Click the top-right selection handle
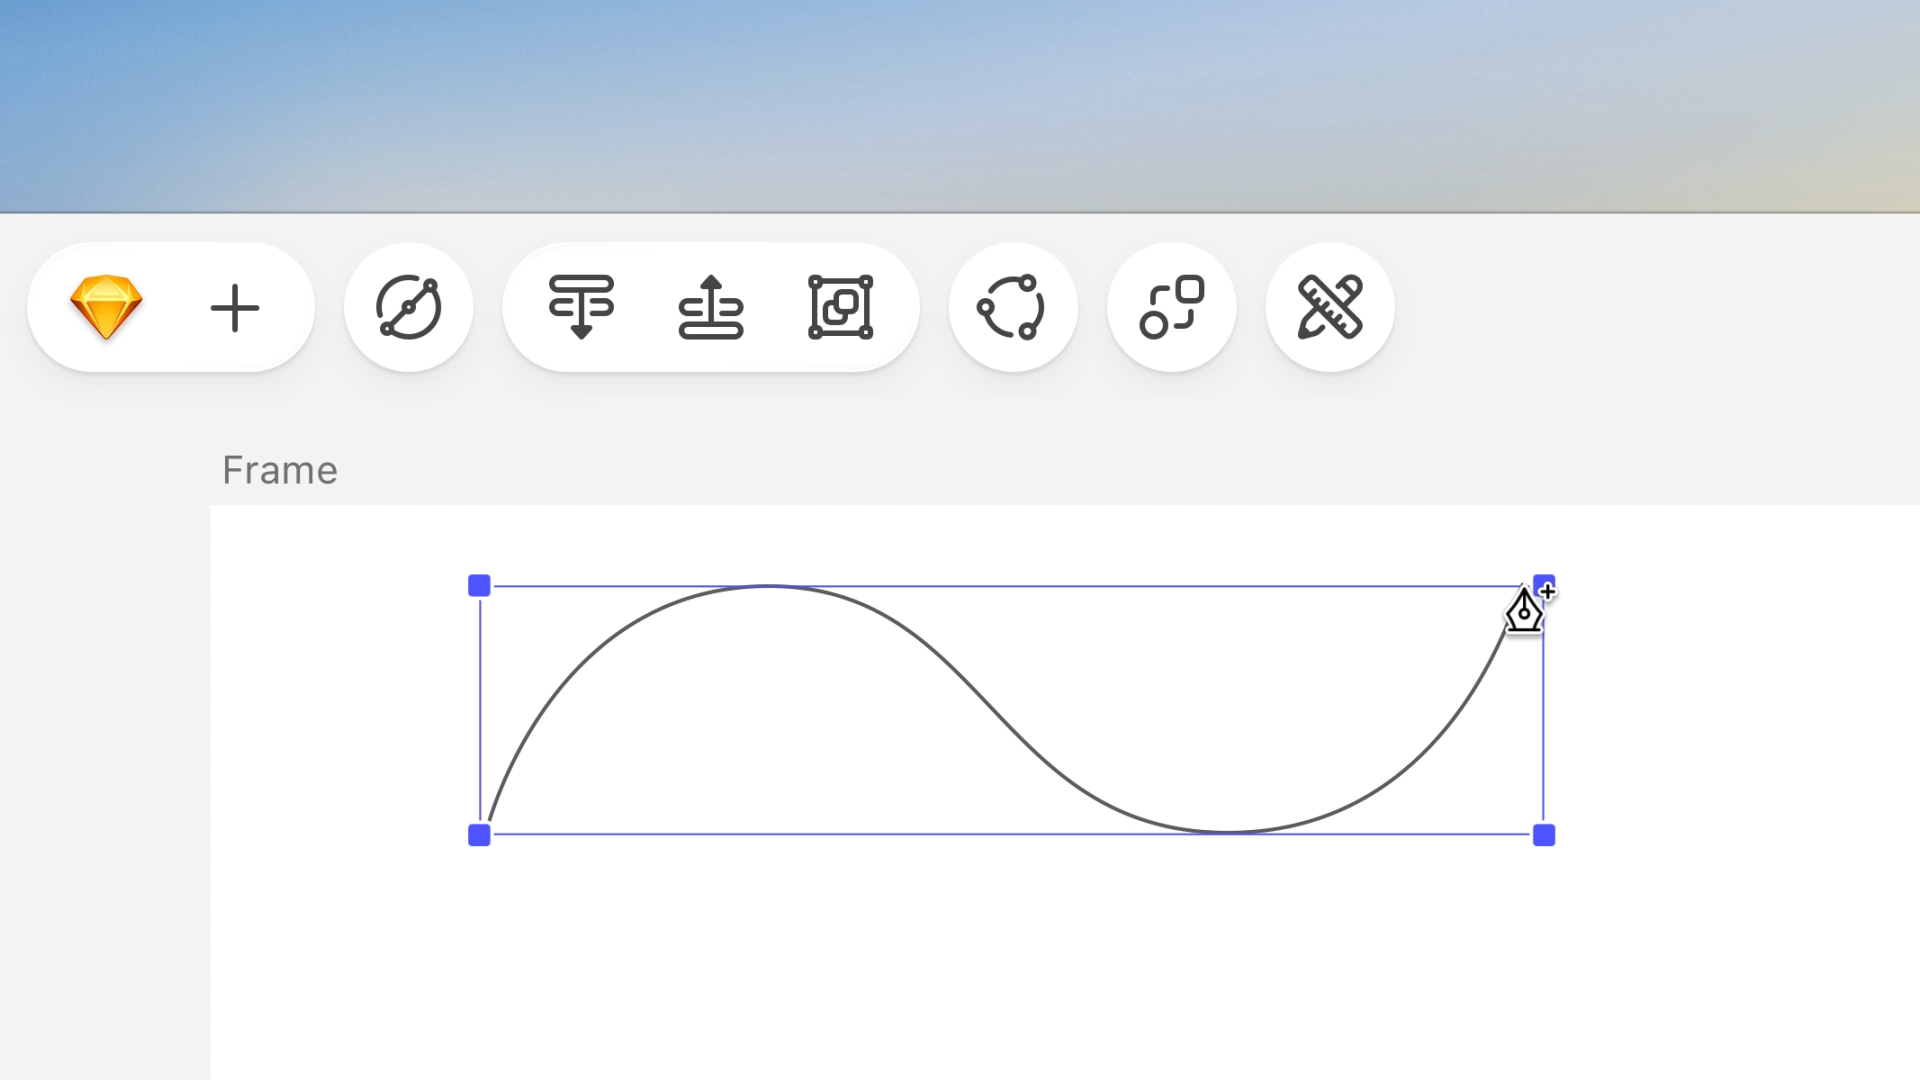 click(x=1543, y=582)
